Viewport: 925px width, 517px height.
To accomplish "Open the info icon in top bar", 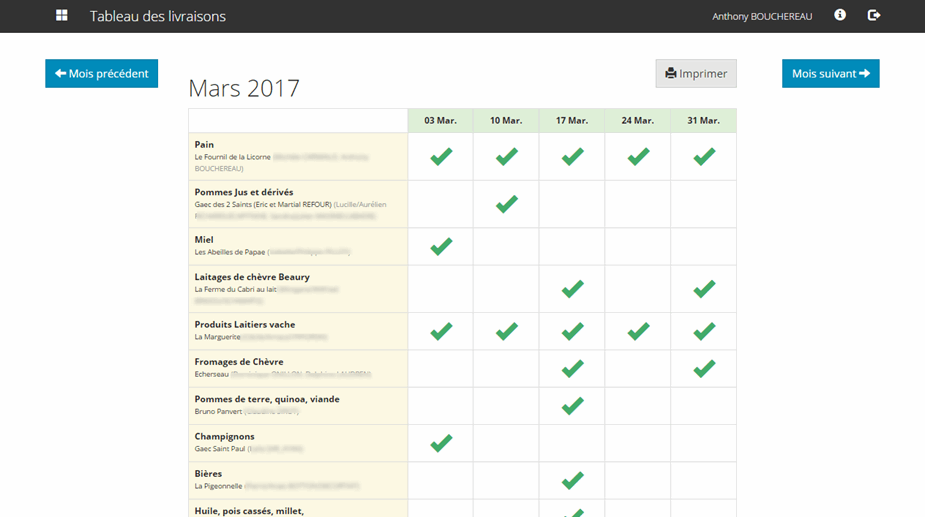I will point(840,16).
